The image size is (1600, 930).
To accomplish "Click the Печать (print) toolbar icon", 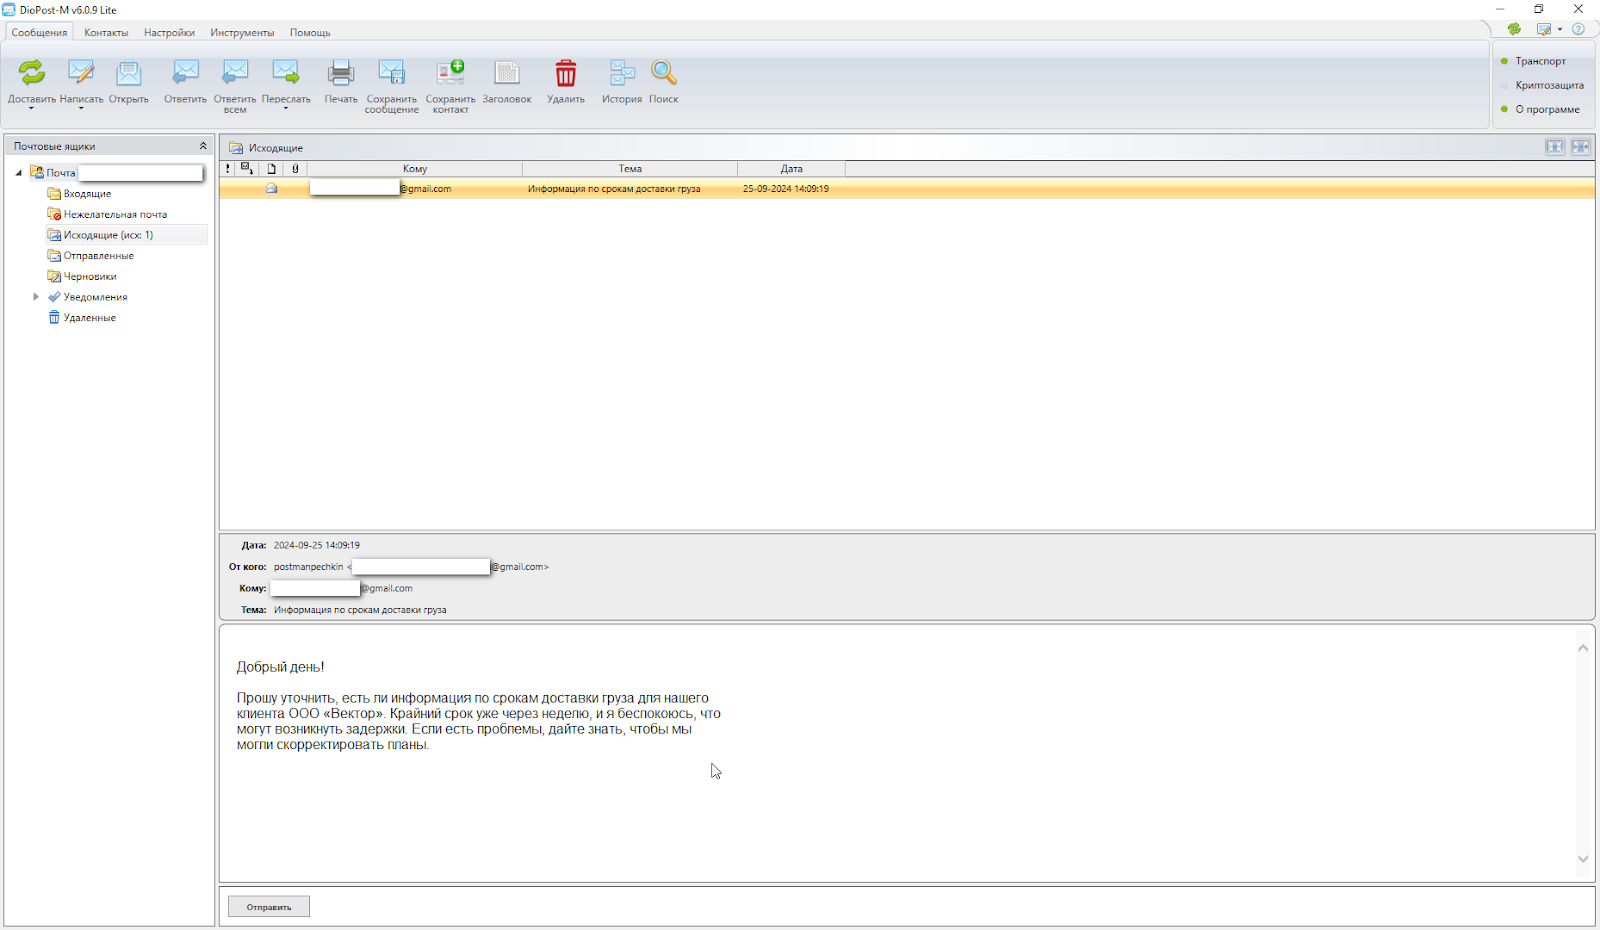I will tap(341, 72).
